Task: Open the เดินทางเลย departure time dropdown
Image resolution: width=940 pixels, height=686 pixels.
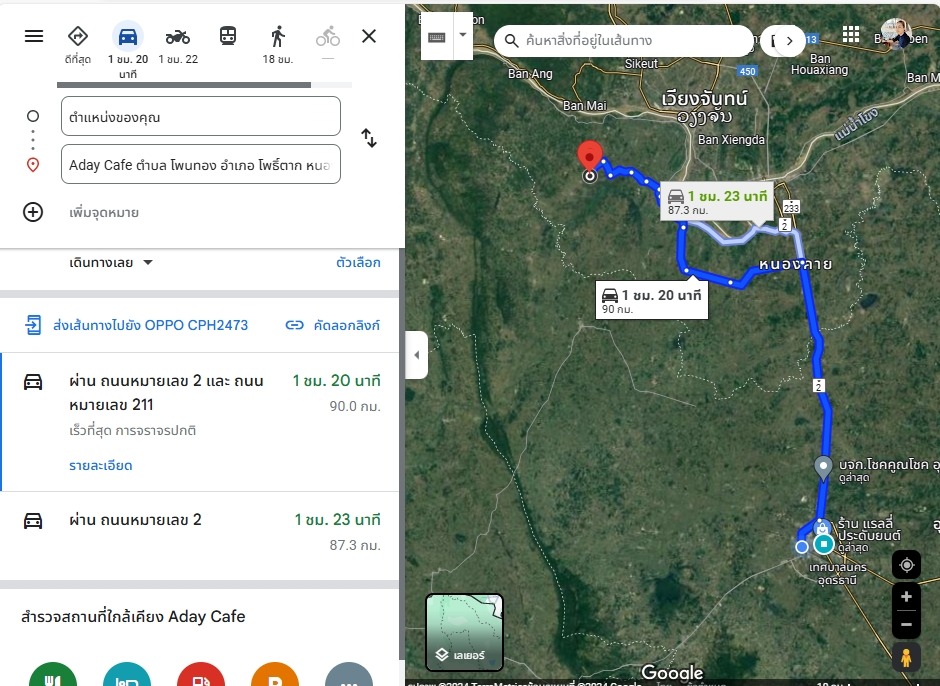Action: [112, 263]
